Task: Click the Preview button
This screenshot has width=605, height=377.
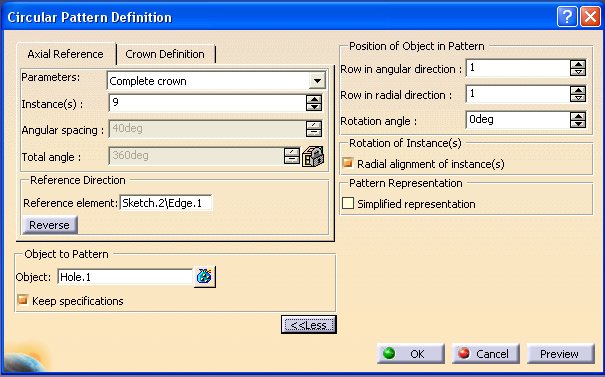Action: point(561,353)
